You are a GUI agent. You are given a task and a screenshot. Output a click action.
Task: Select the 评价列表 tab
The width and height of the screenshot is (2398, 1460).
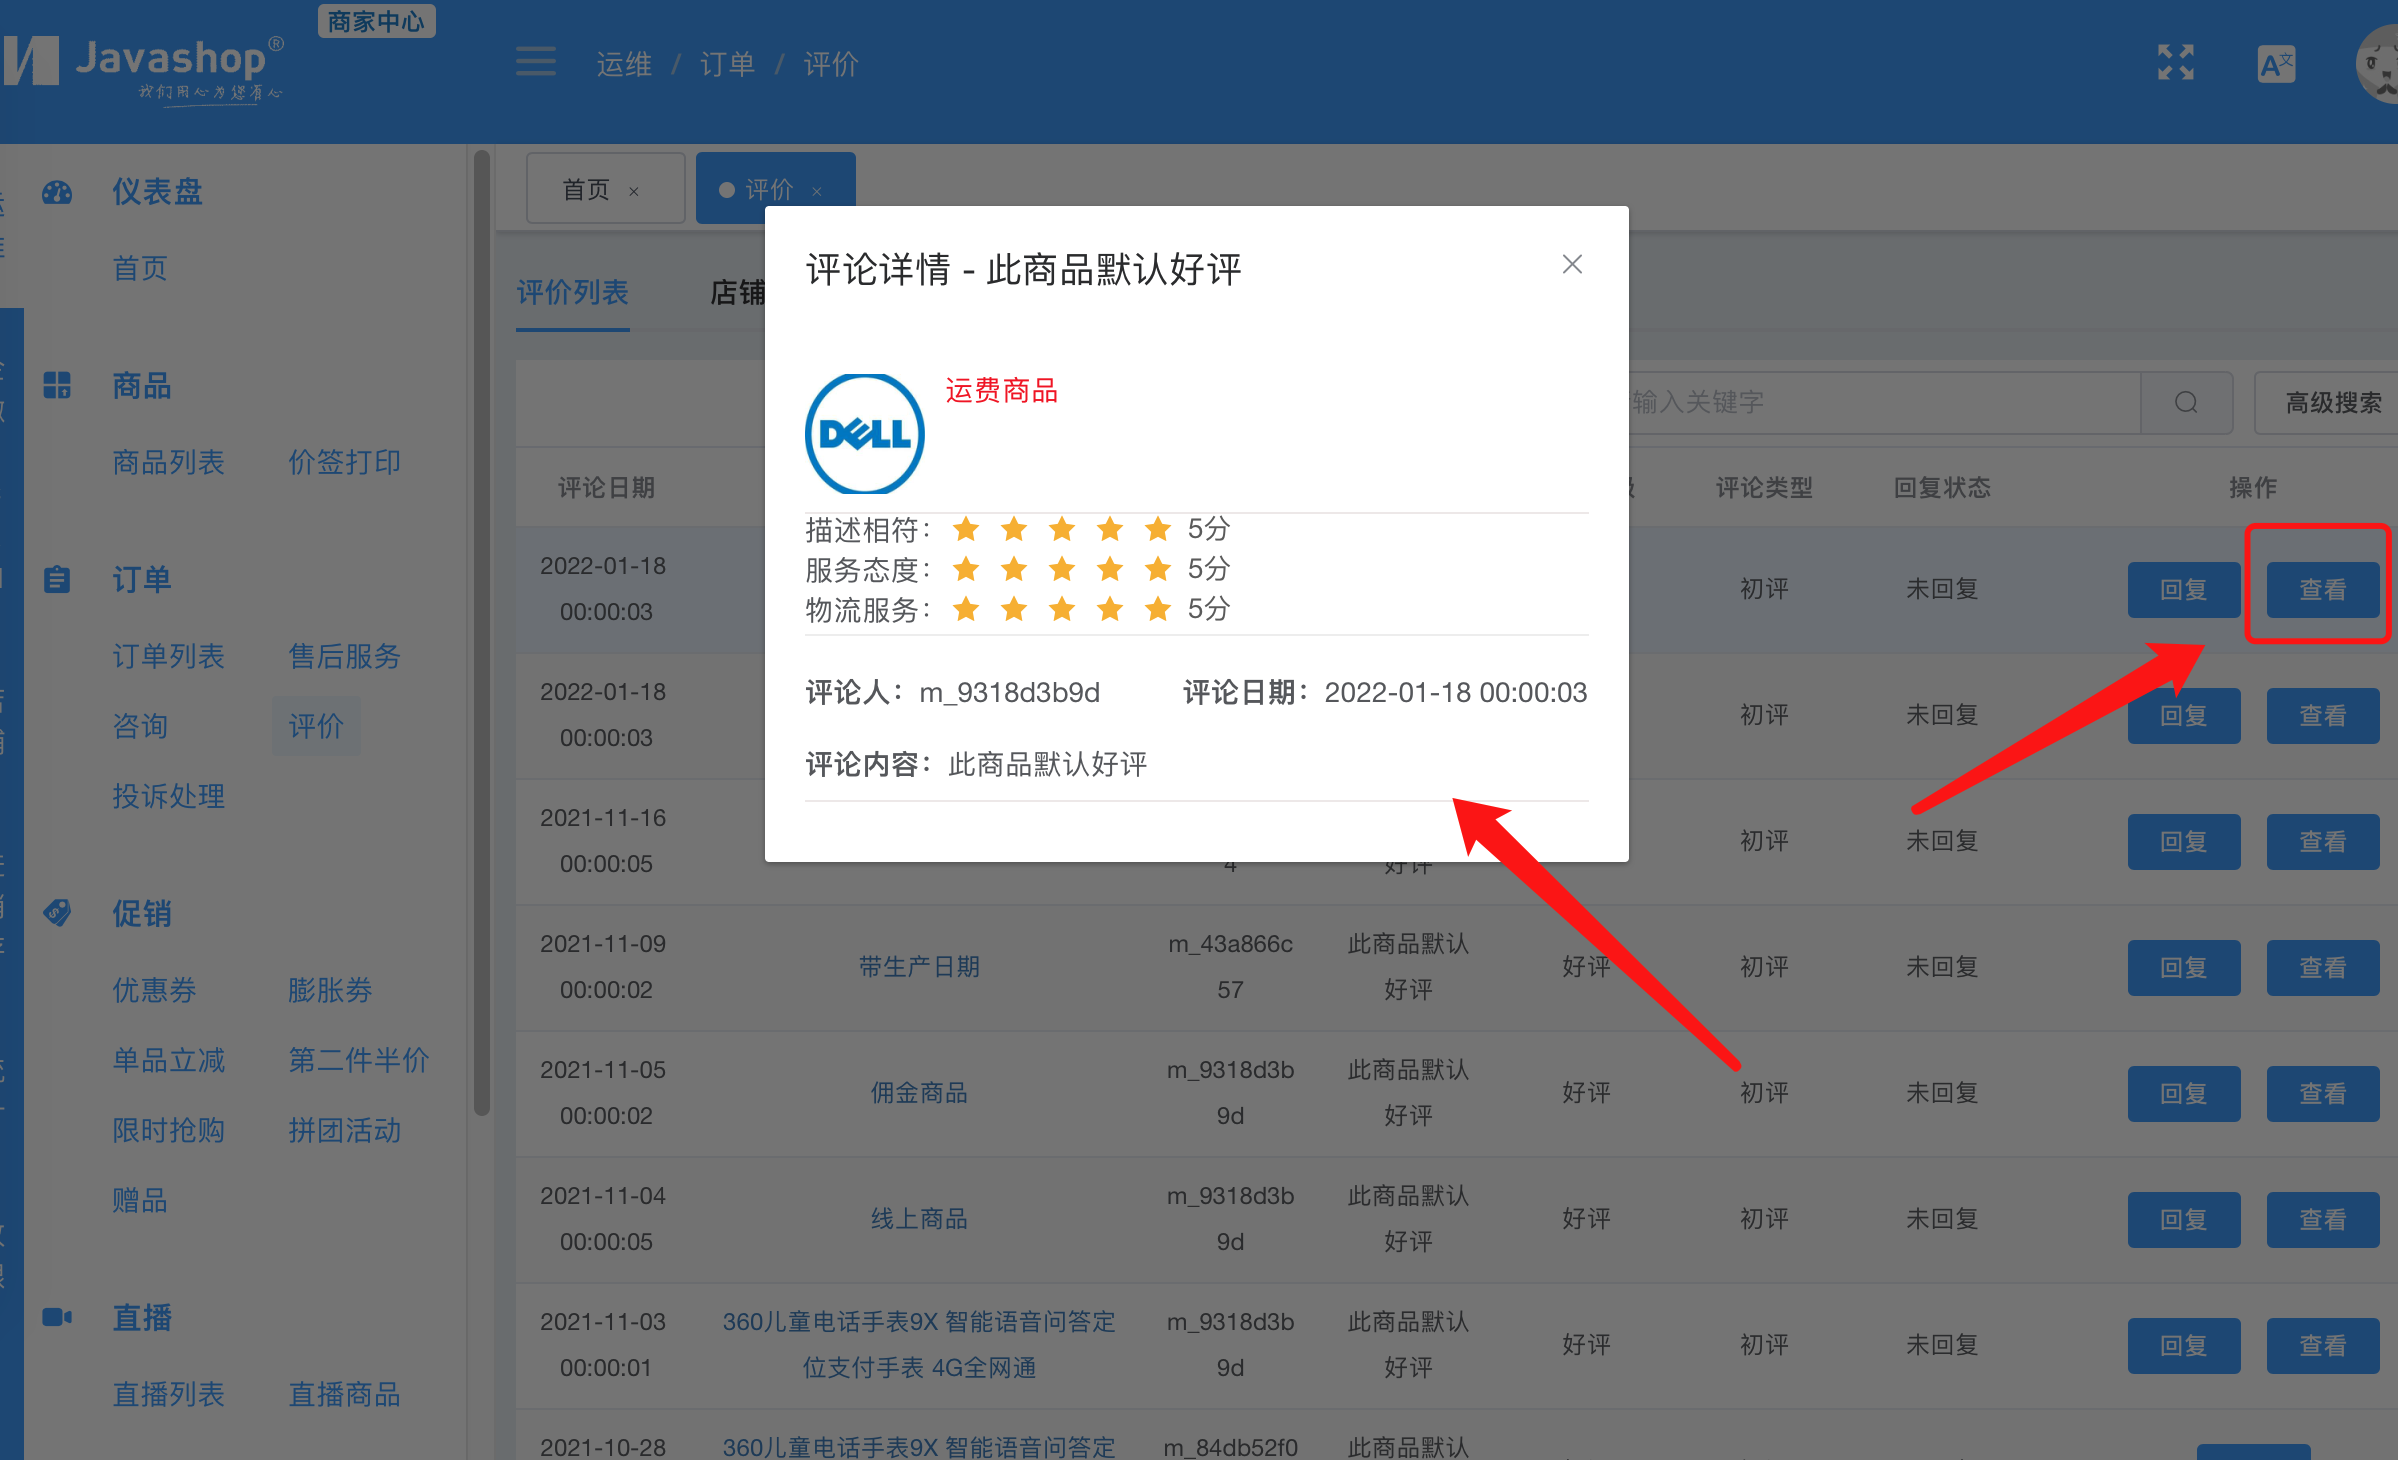pyautogui.click(x=572, y=293)
